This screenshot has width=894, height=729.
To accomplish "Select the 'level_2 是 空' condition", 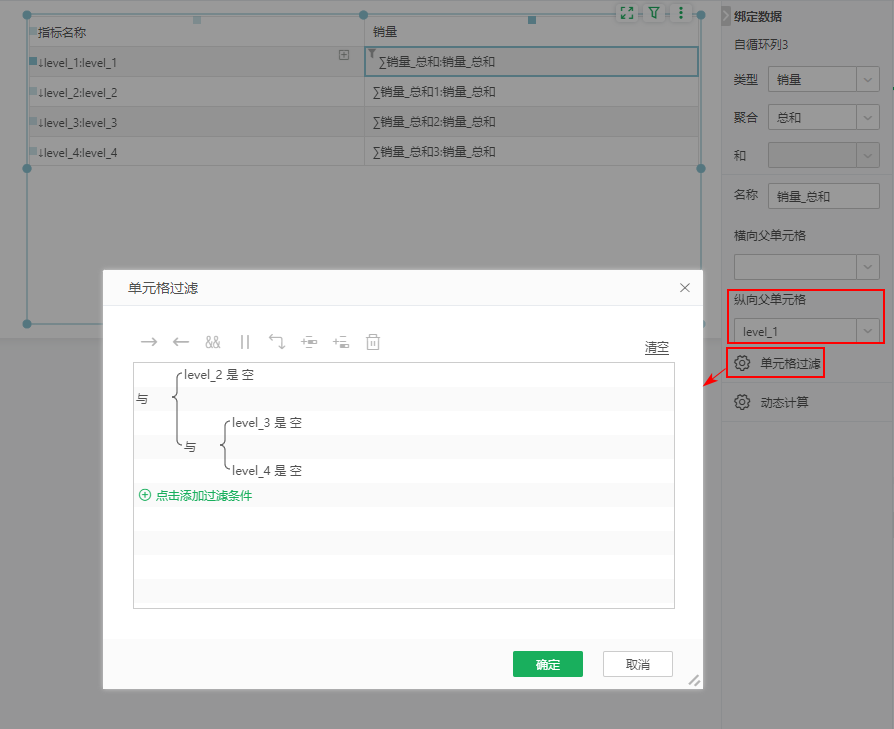I will point(218,374).
